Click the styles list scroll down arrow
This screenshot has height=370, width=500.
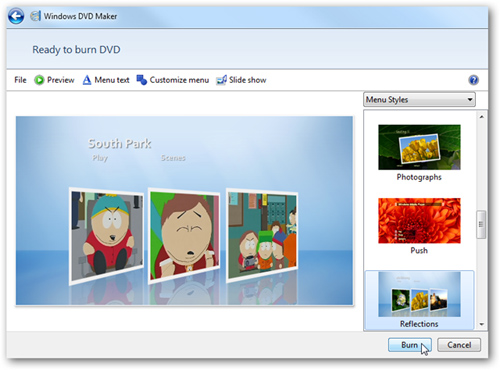(481, 324)
